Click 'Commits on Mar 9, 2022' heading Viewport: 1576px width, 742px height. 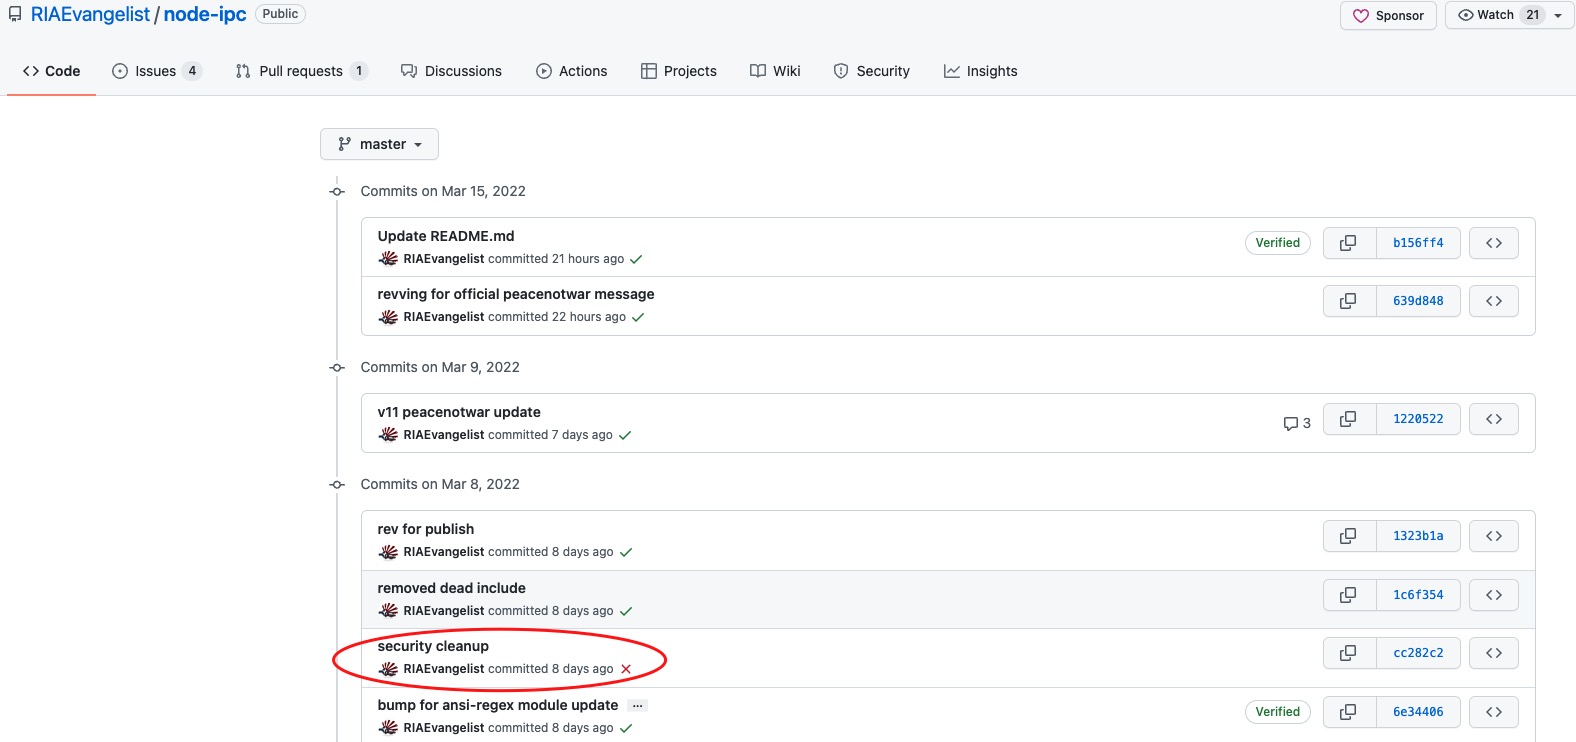[440, 367]
